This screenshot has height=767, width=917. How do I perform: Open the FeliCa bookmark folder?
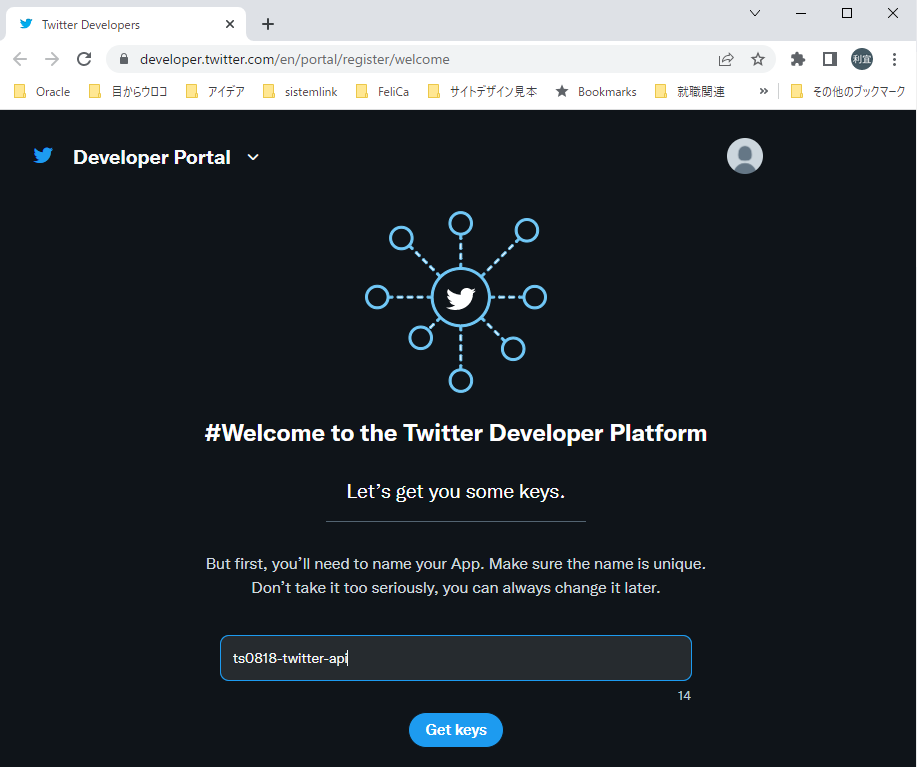[382, 91]
